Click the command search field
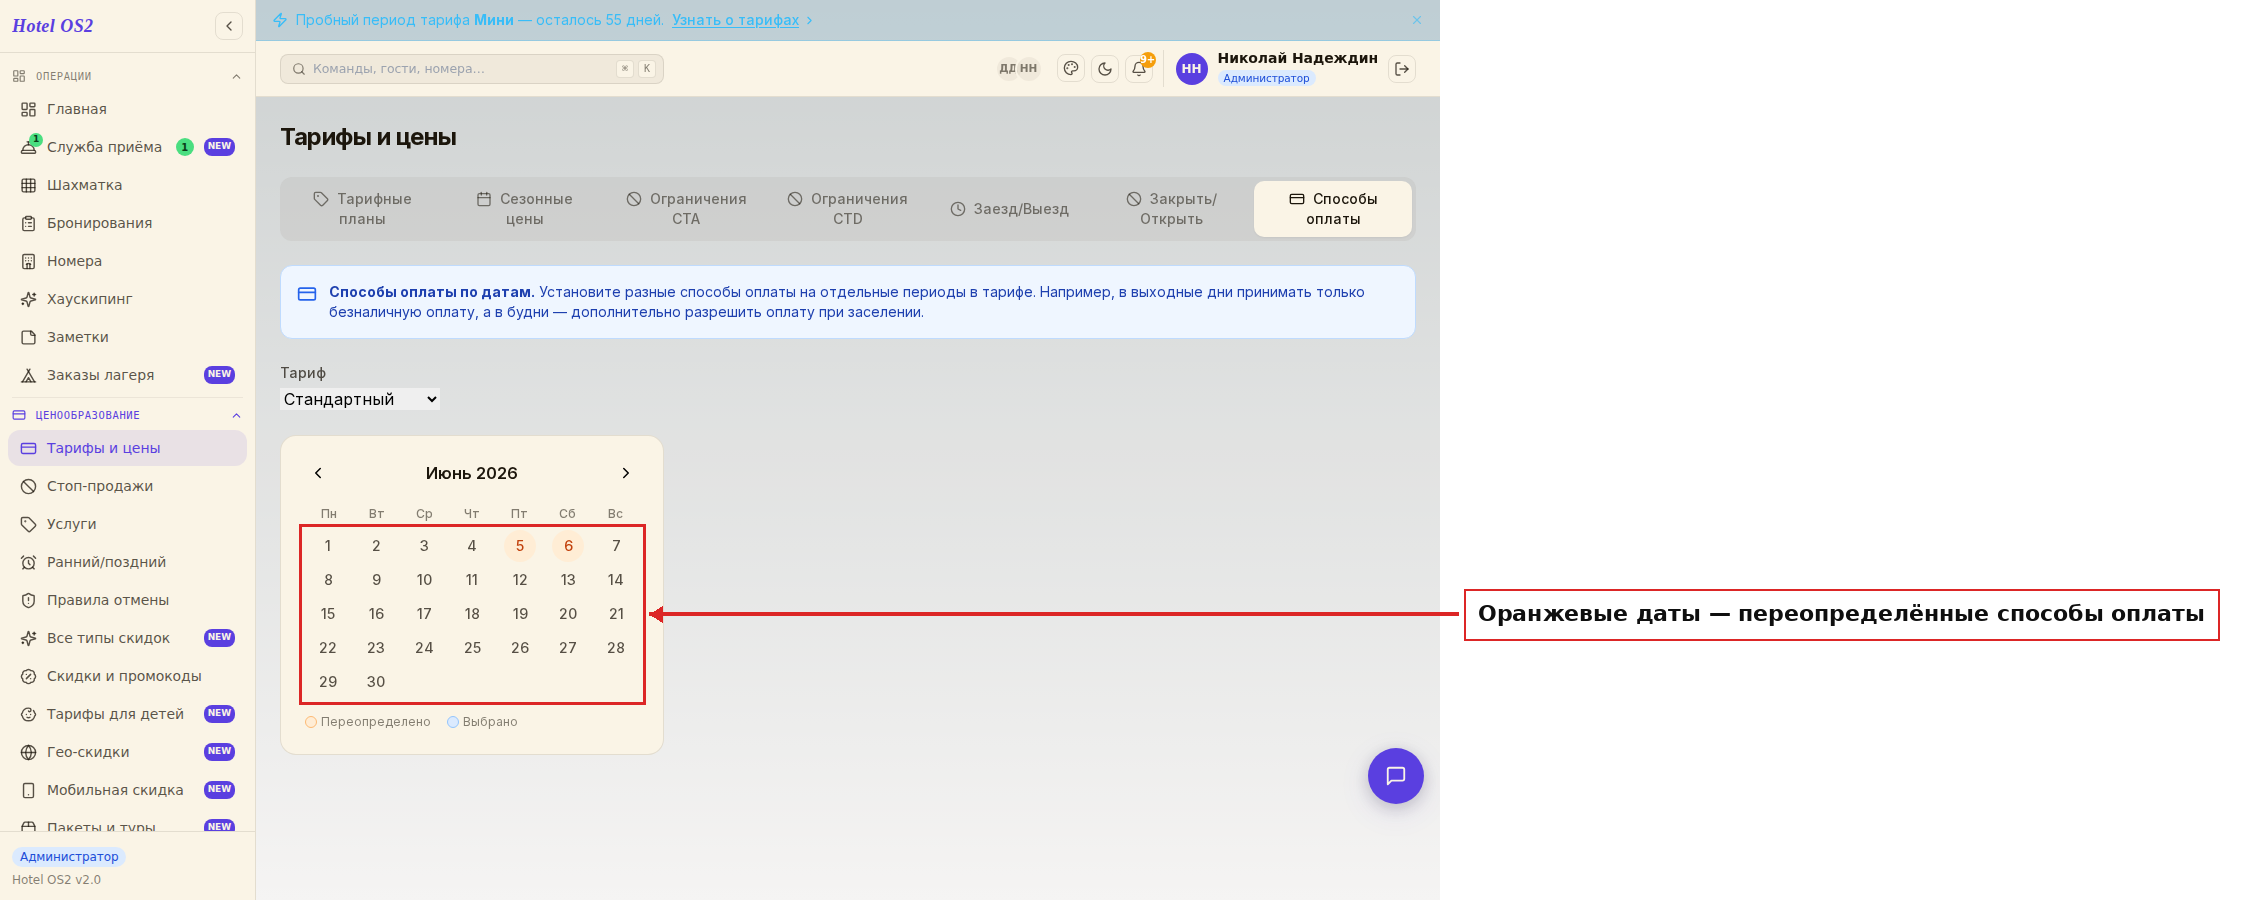Image resolution: width=2243 pixels, height=900 pixels. [472, 69]
